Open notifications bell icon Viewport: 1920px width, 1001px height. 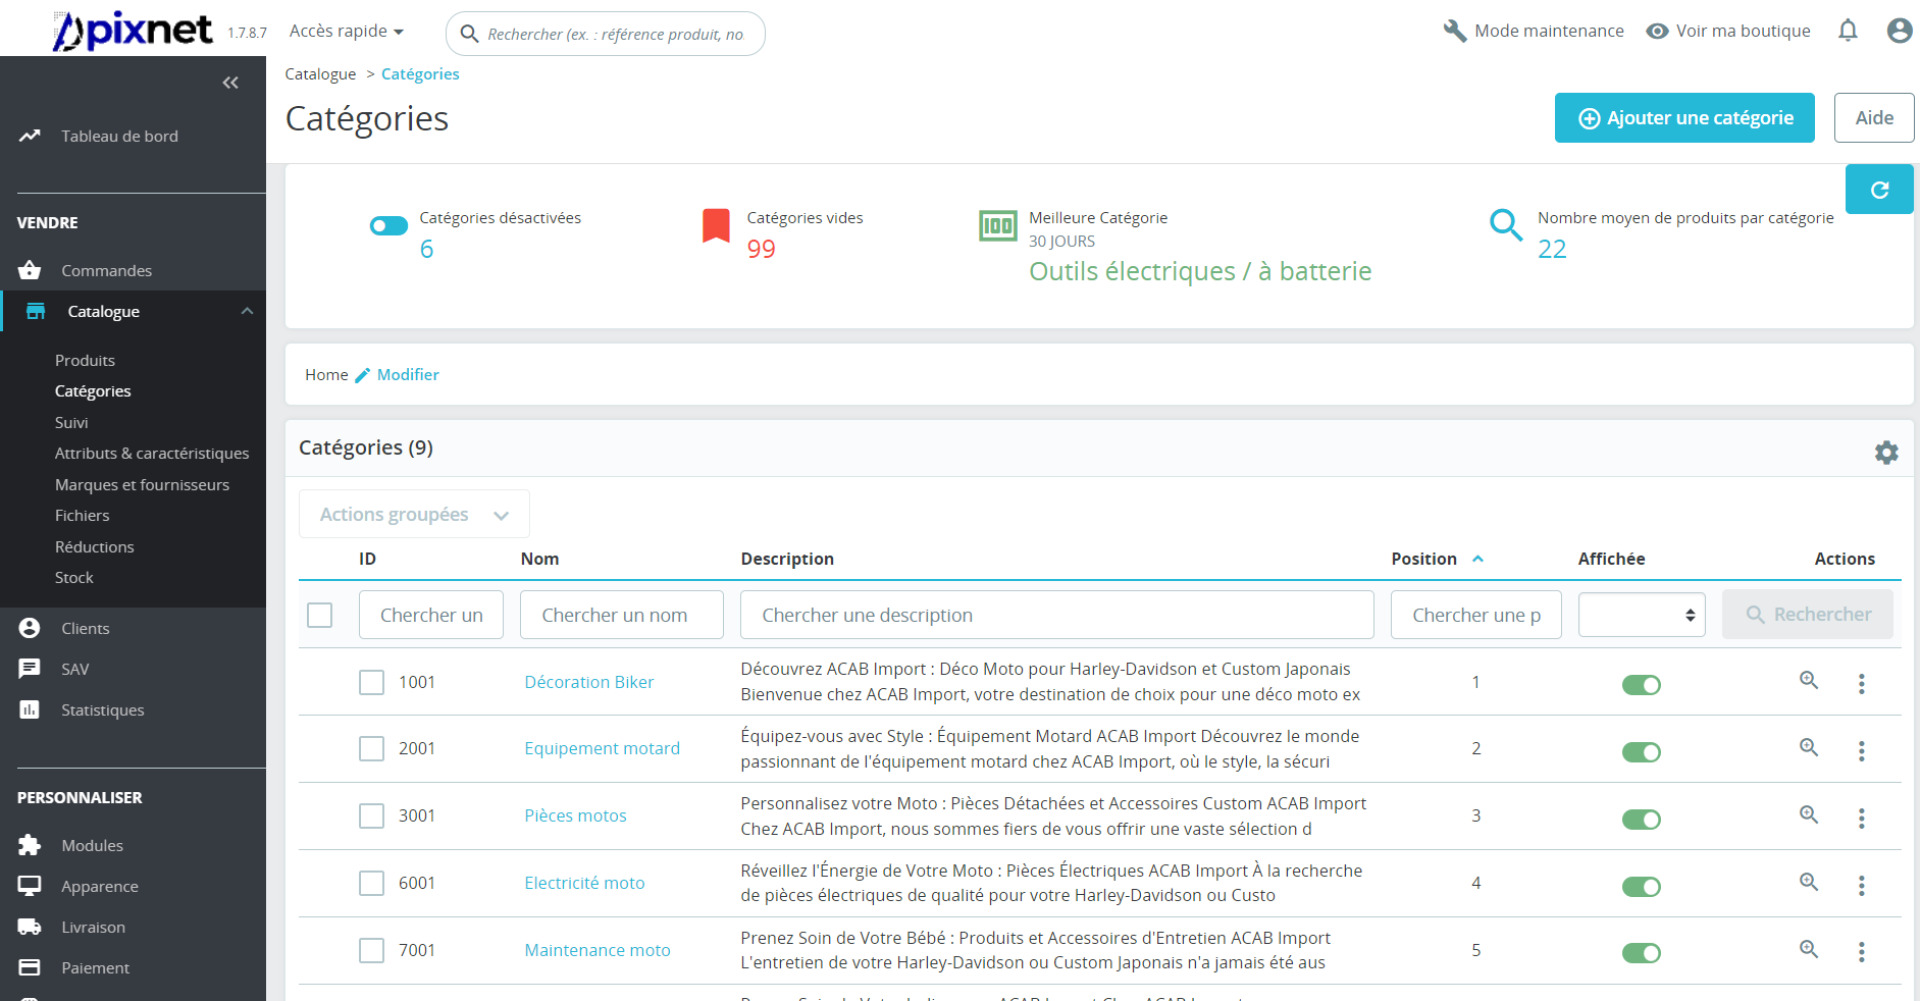pyautogui.click(x=1848, y=31)
